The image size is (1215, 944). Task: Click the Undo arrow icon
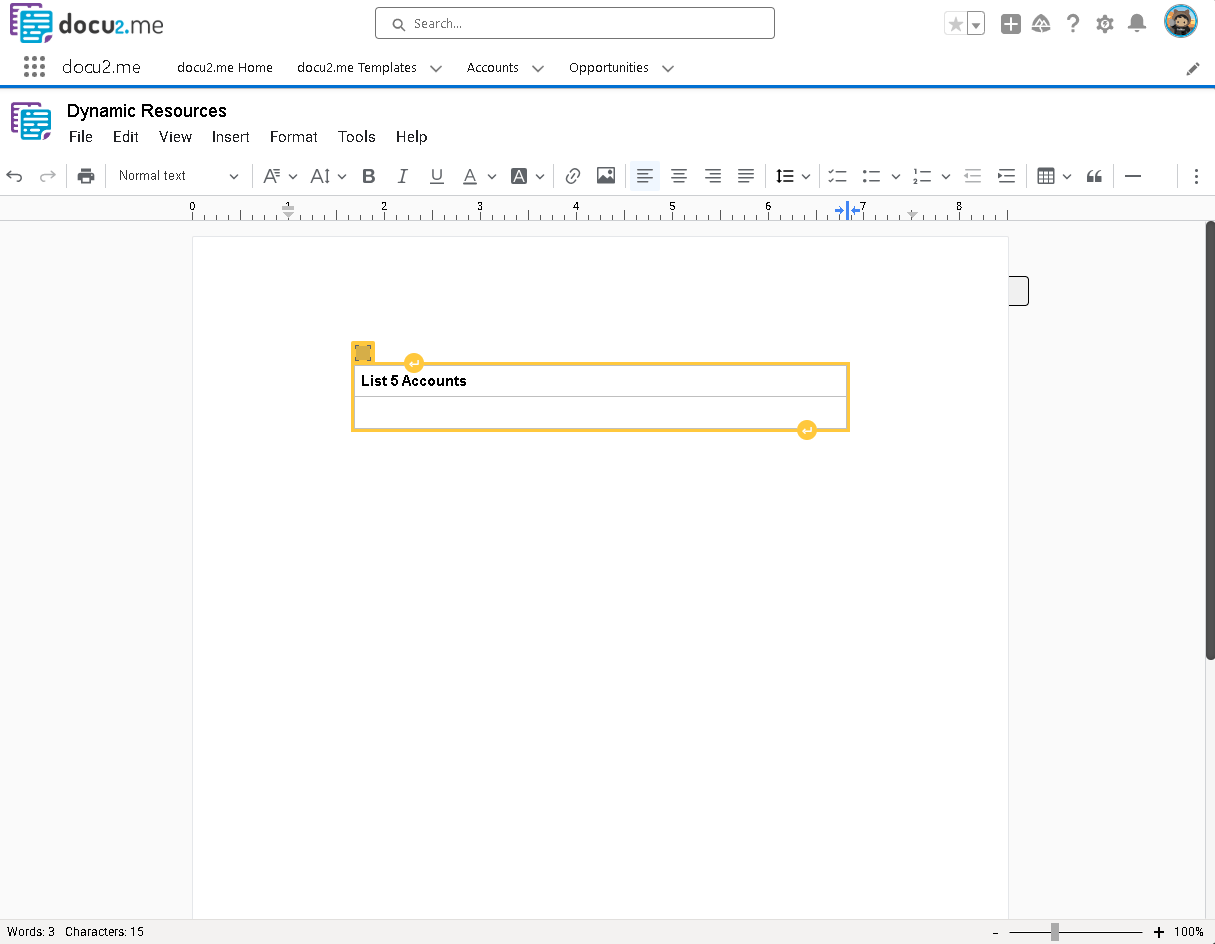[14, 176]
